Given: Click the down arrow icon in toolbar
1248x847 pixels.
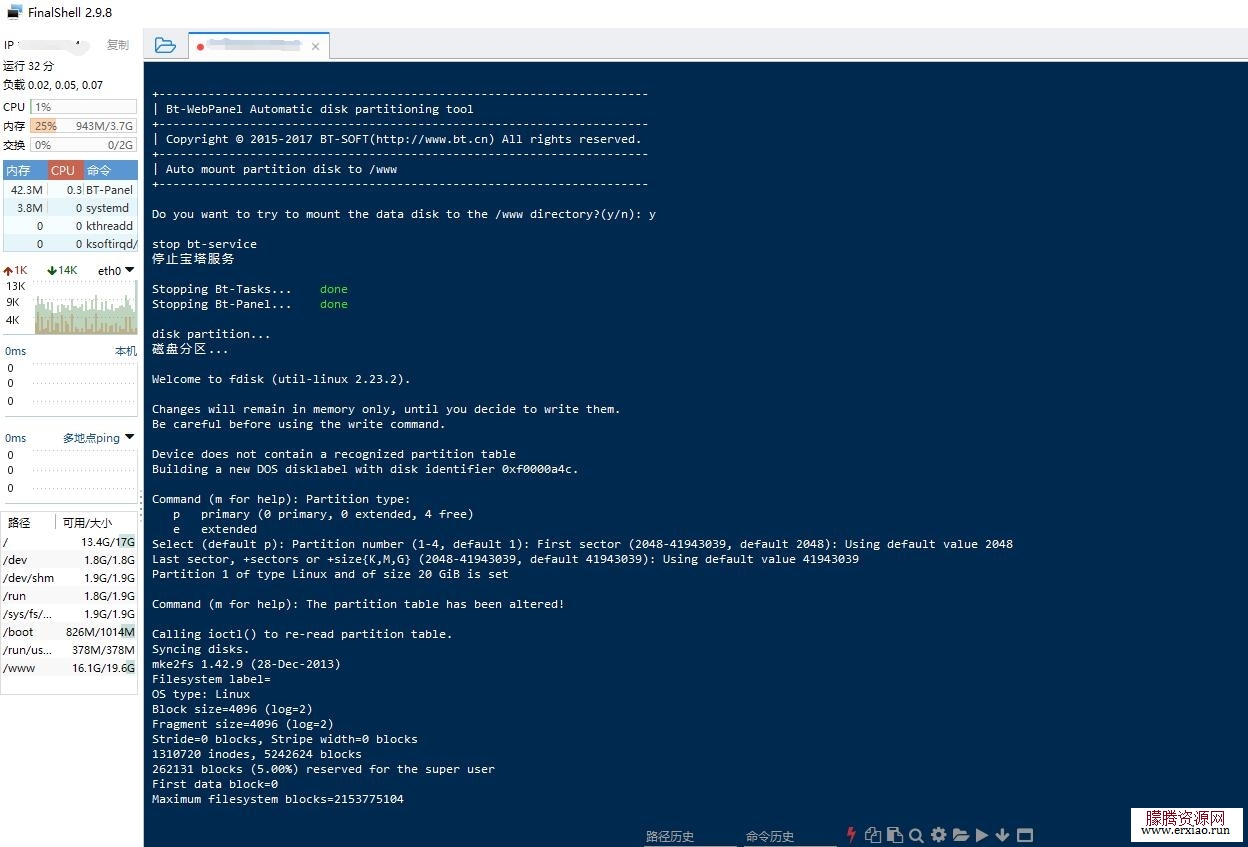Looking at the screenshot, I should point(1003,835).
